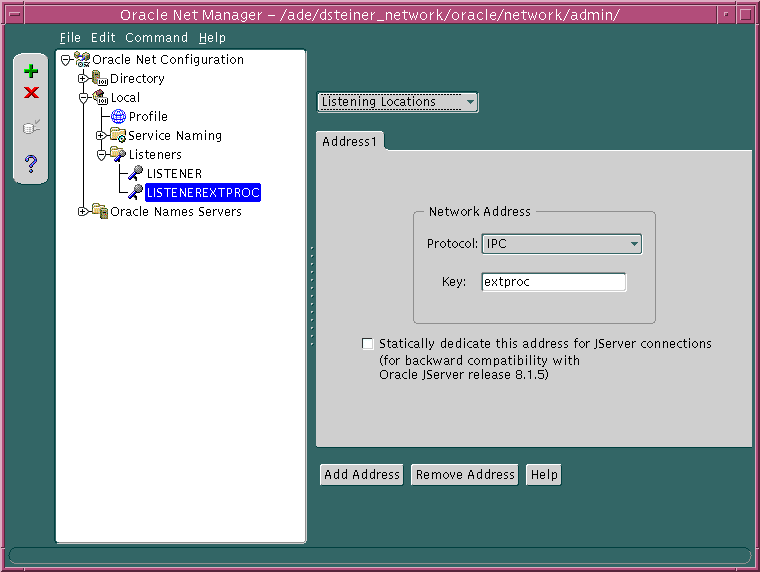
Task: Select the Listeners tree label
Action: [x=155, y=154]
